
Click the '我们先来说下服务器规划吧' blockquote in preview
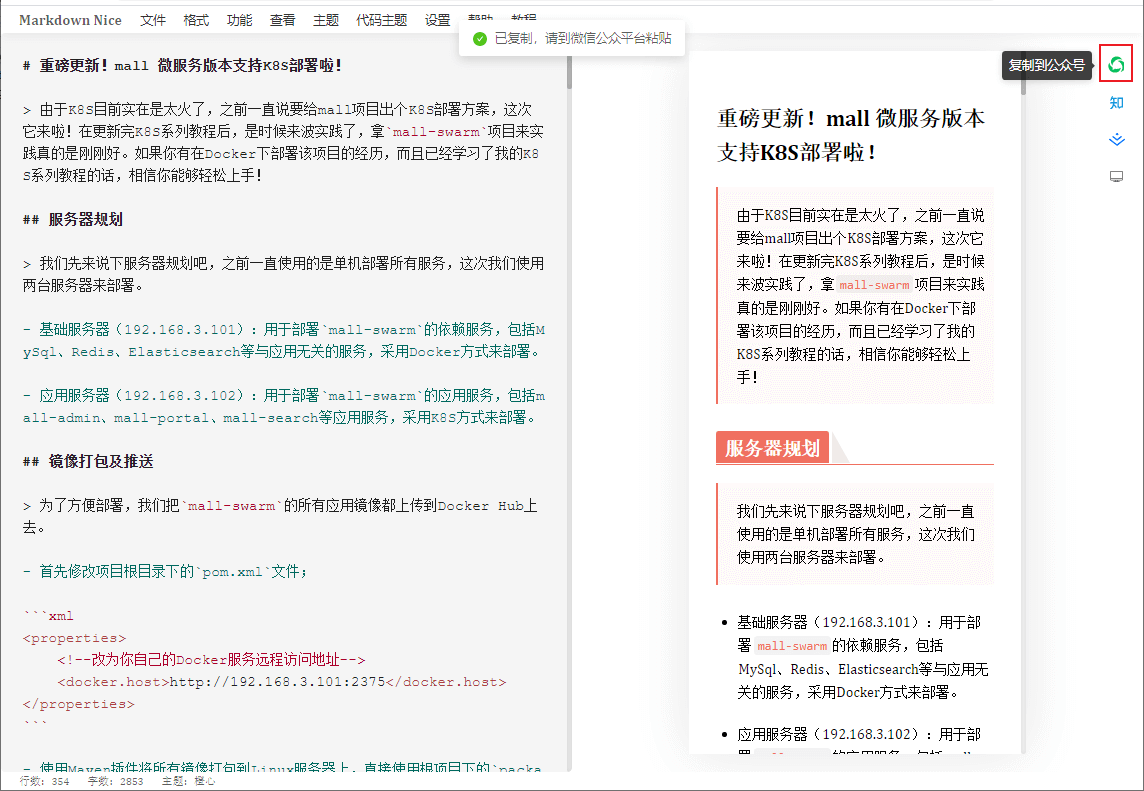(x=855, y=534)
